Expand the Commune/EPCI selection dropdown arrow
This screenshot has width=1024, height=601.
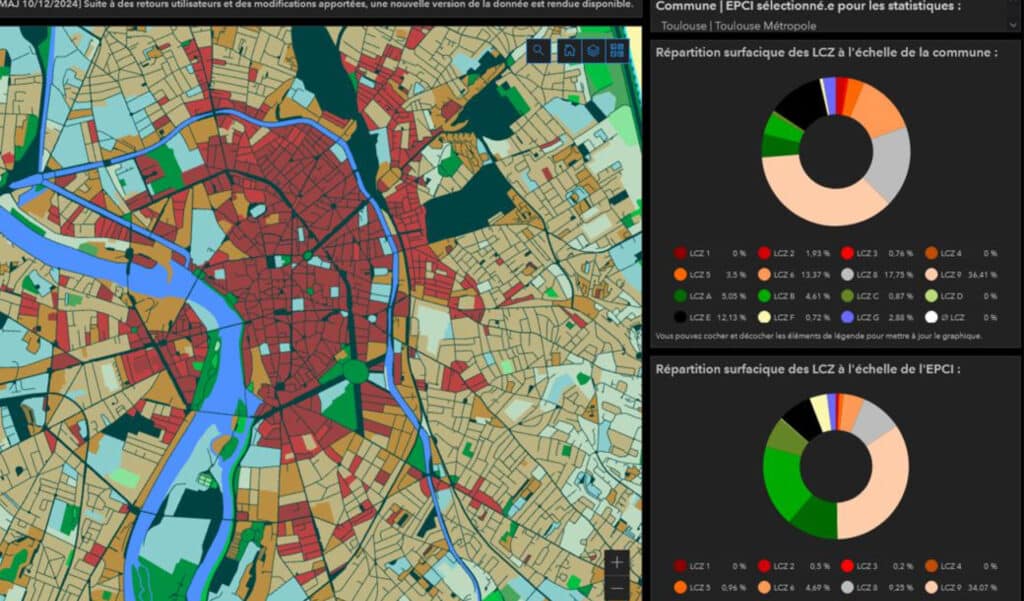pyautogui.click(x=1012, y=25)
